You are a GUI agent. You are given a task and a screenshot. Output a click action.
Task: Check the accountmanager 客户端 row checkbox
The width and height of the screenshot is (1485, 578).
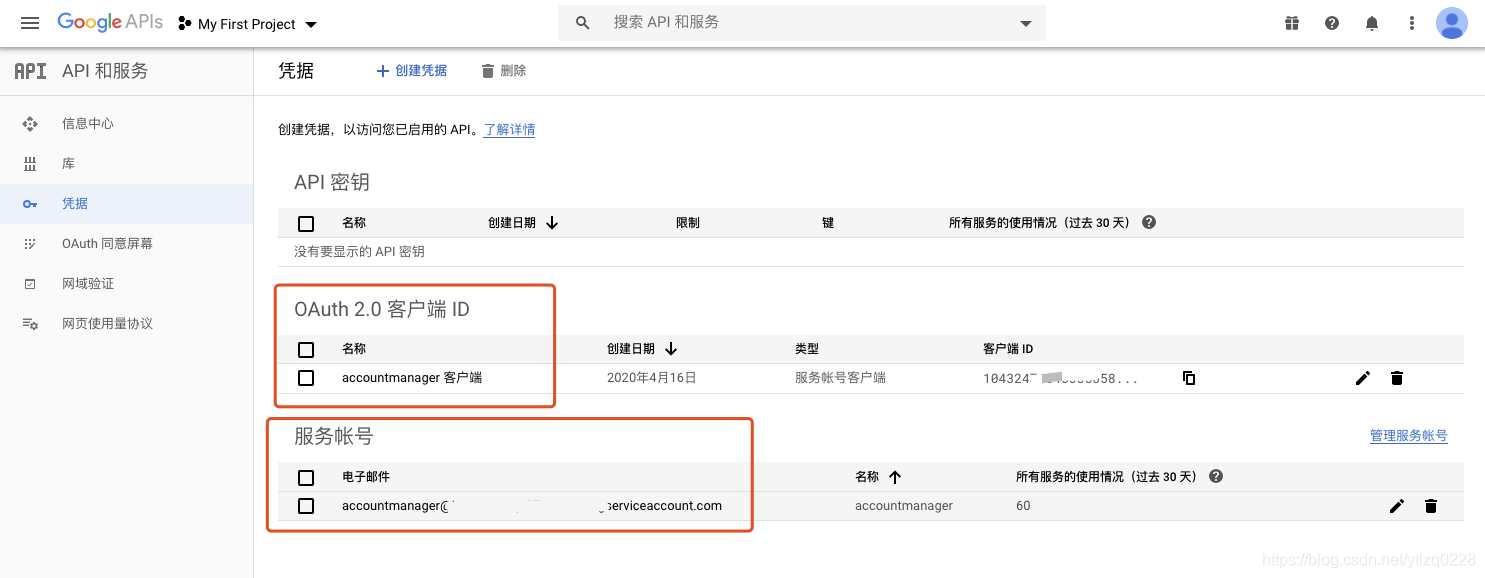coord(306,378)
